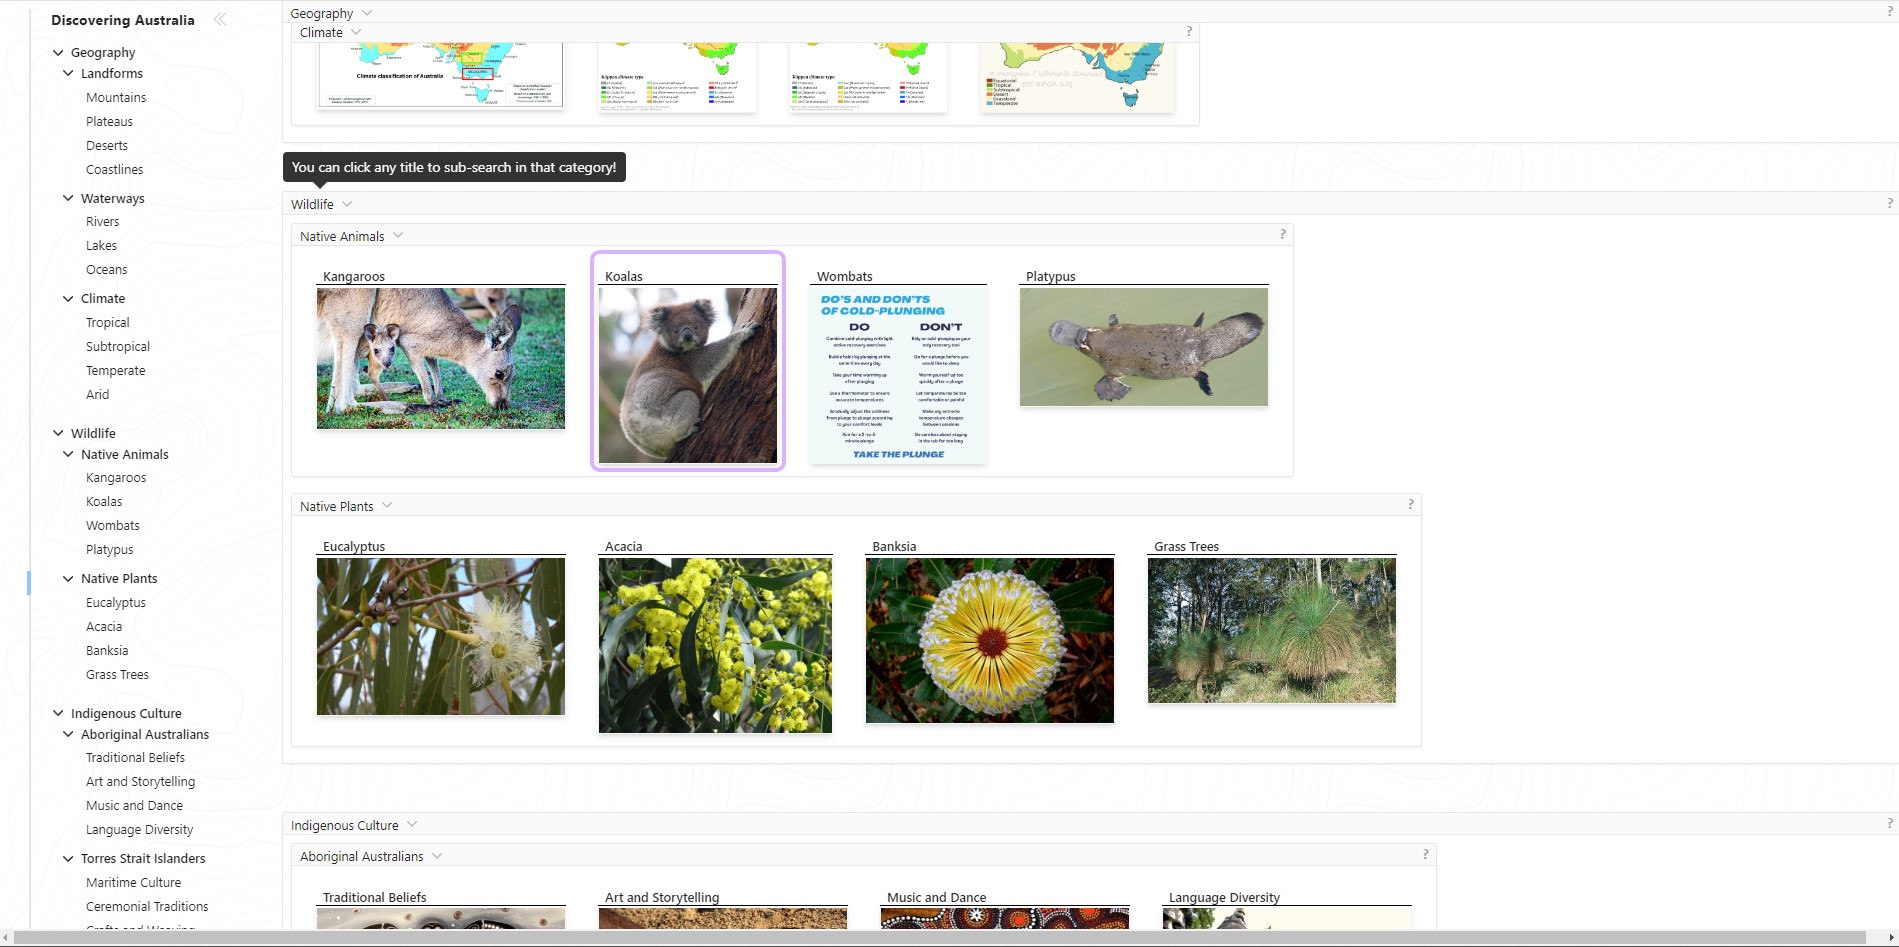This screenshot has height=947, width=1899.
Task: Open the dropdown arrow beside Native Plants panel title
Action: coord(387,506)
